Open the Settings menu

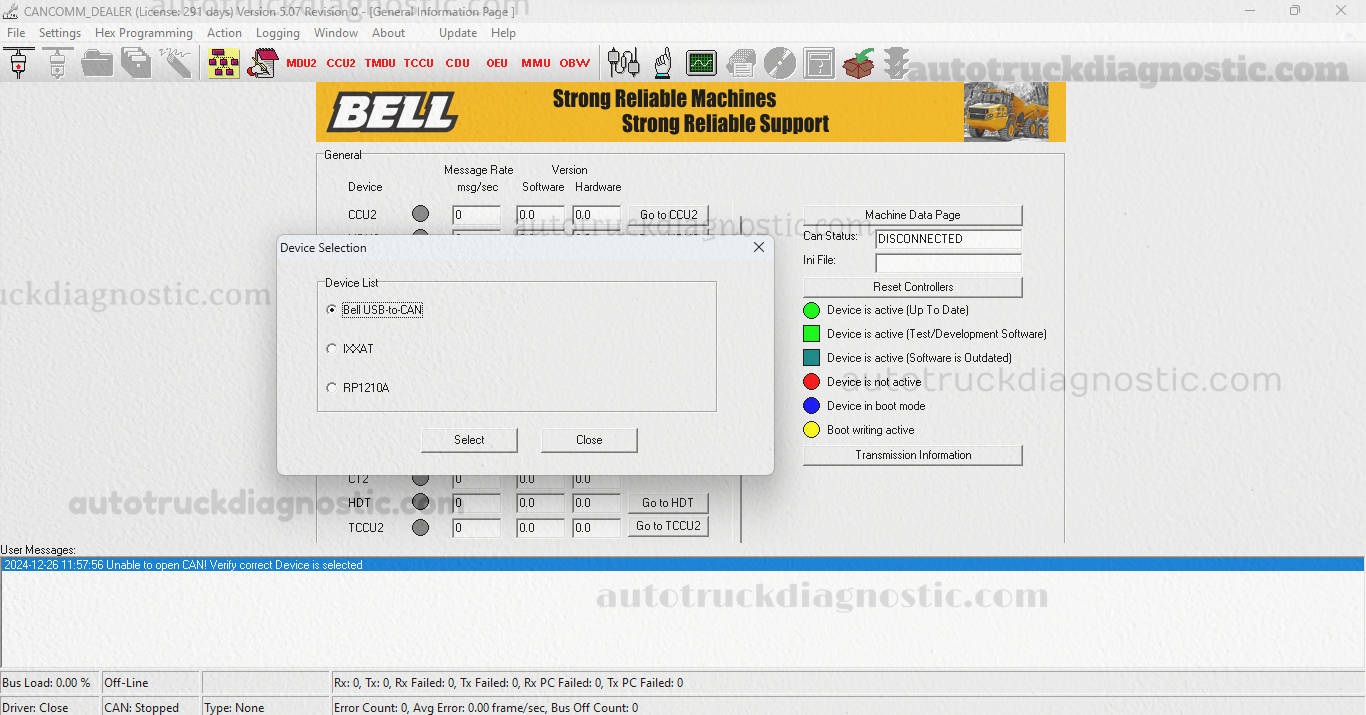pyautogui.click(x=60, y=33)
